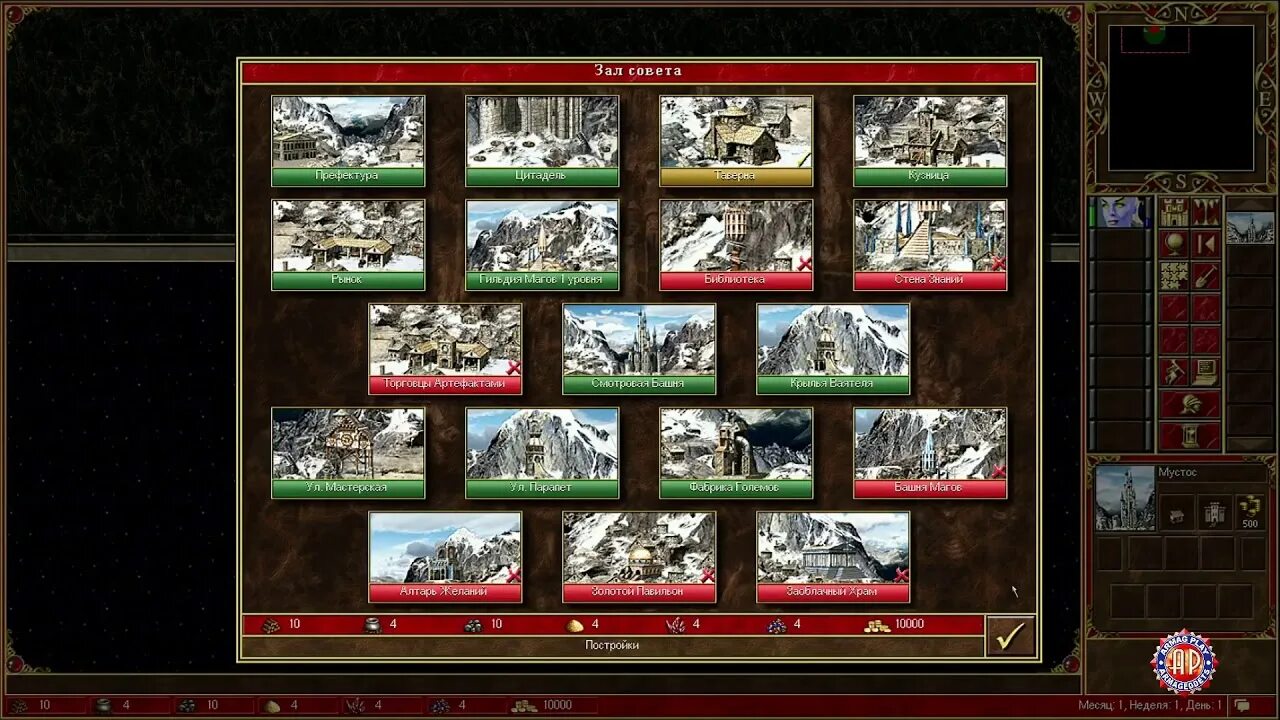Click the sleep hero arrow-bar icon

pyautogui.click(x=1206, y=244)
